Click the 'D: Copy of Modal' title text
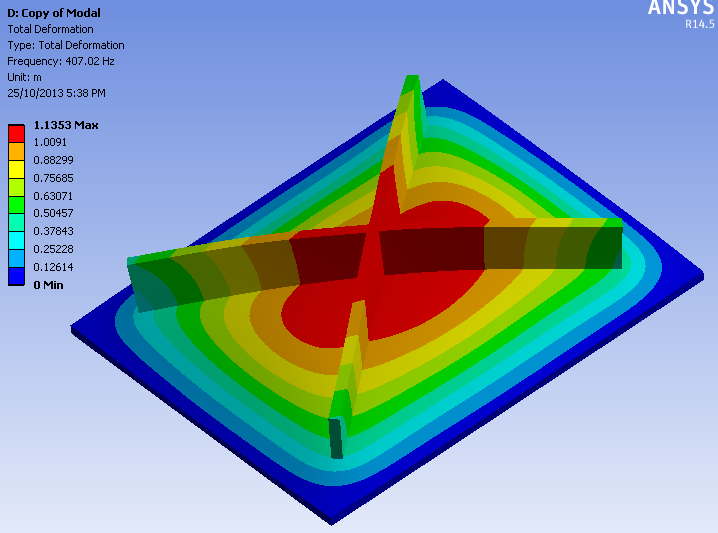Image resolution: width=718 pixels, height=533 pixels. [x=53, y=13]
